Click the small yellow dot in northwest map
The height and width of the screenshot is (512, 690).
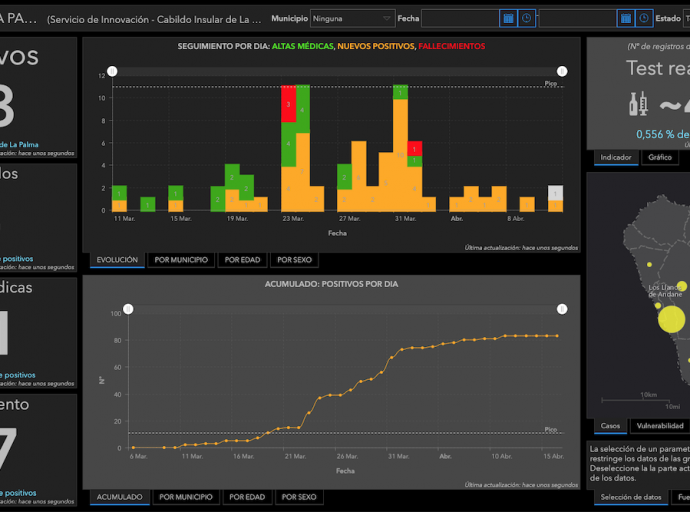point(649,264)
